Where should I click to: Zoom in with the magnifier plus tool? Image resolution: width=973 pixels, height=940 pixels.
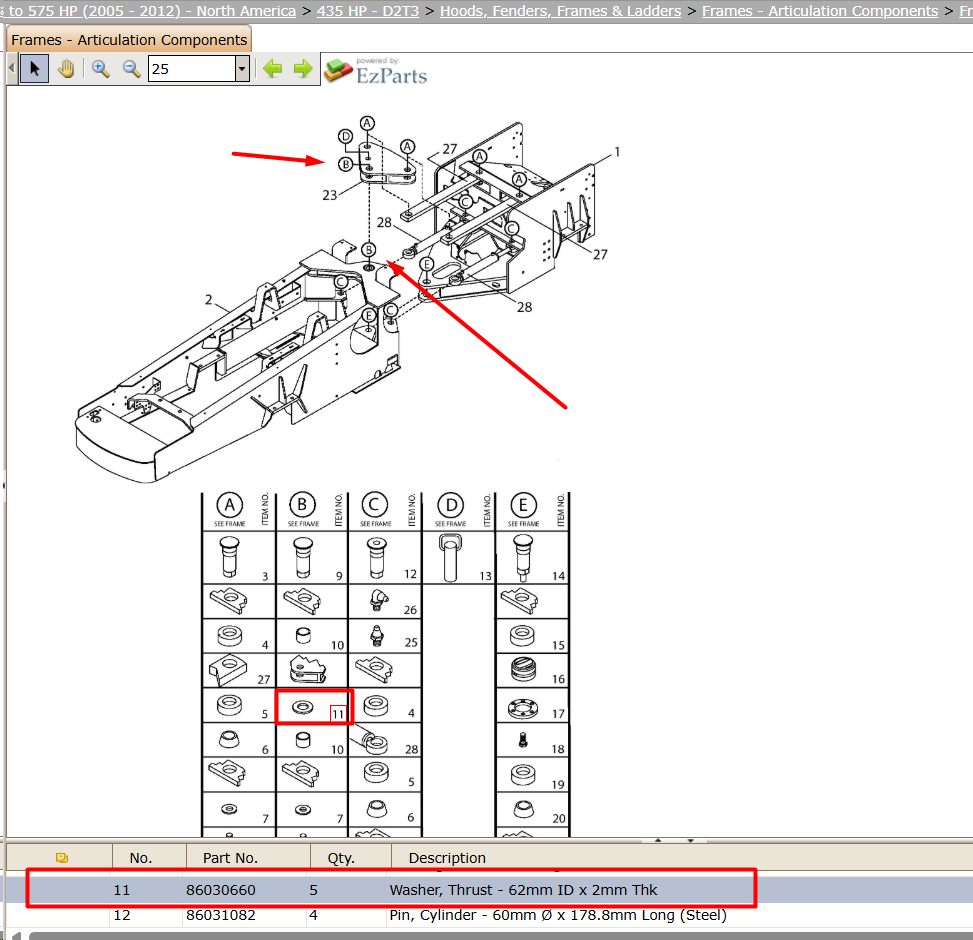101,68
